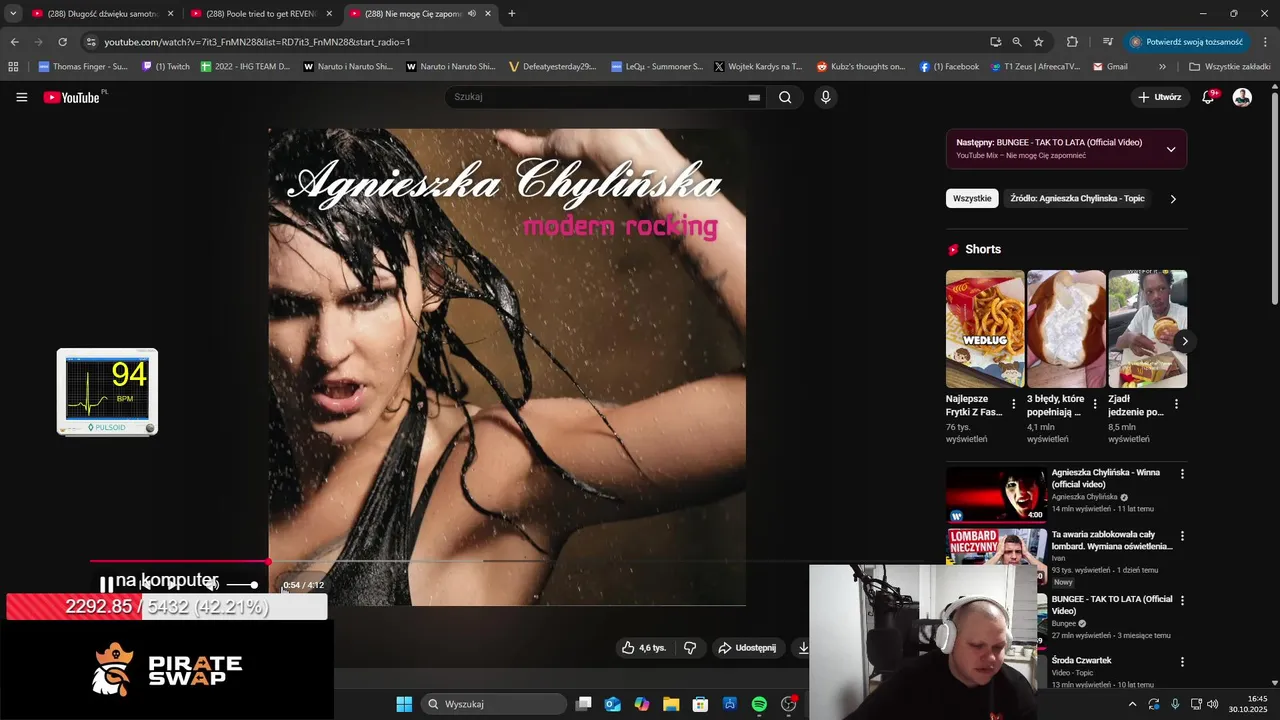The height and width of the screenshot is (720, 1280).
Task: Open Outlook from the taskbar
Action: click(x=612, y=704)
